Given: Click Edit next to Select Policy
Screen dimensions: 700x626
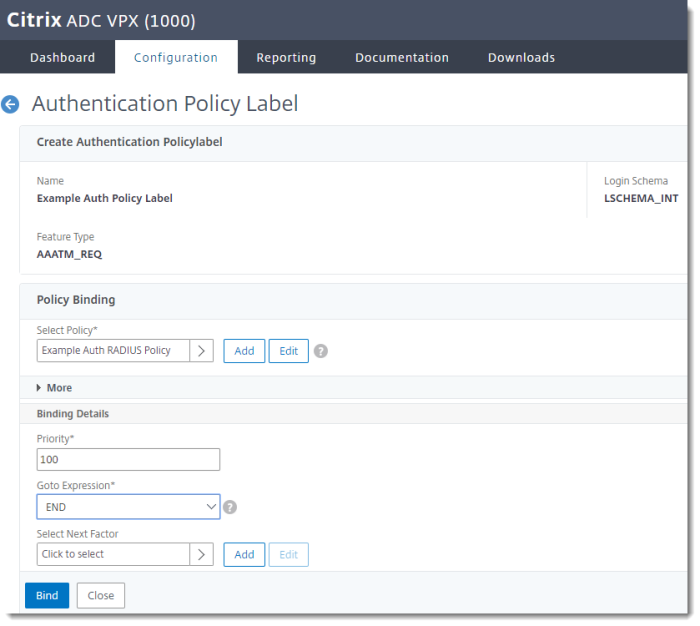Looking at the screenshot, I should coord(288,351).
